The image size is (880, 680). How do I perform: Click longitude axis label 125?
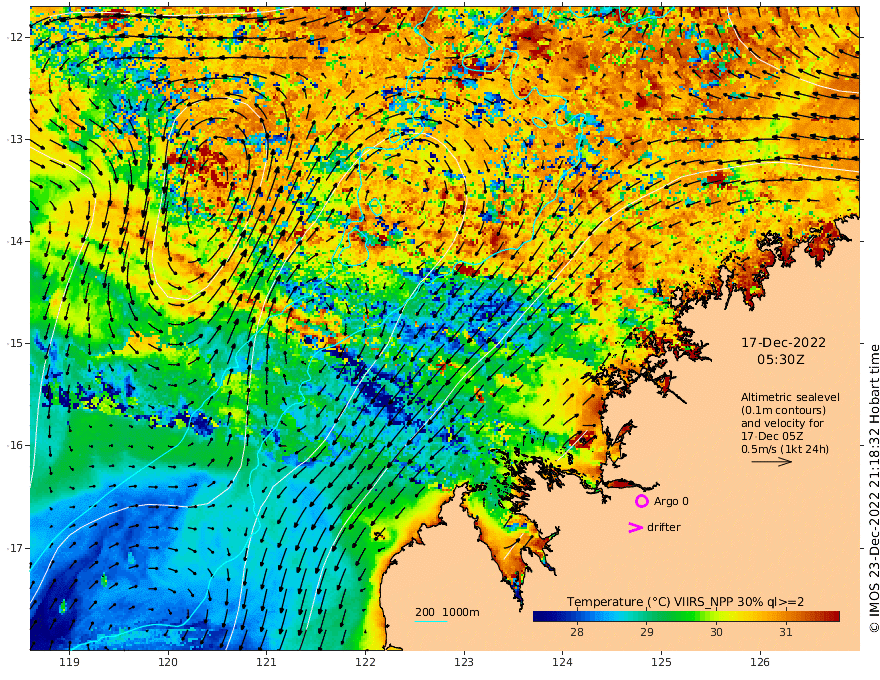pos(661,662)
